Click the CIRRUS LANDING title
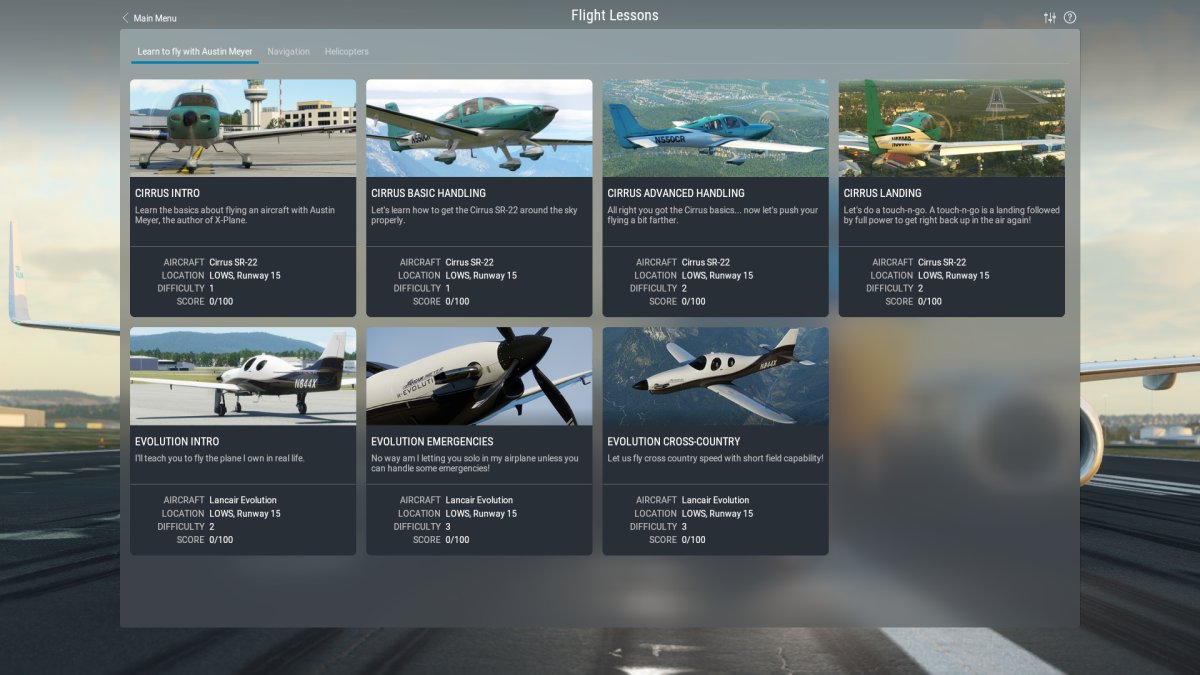The image size is (1200, 675). 883,193
